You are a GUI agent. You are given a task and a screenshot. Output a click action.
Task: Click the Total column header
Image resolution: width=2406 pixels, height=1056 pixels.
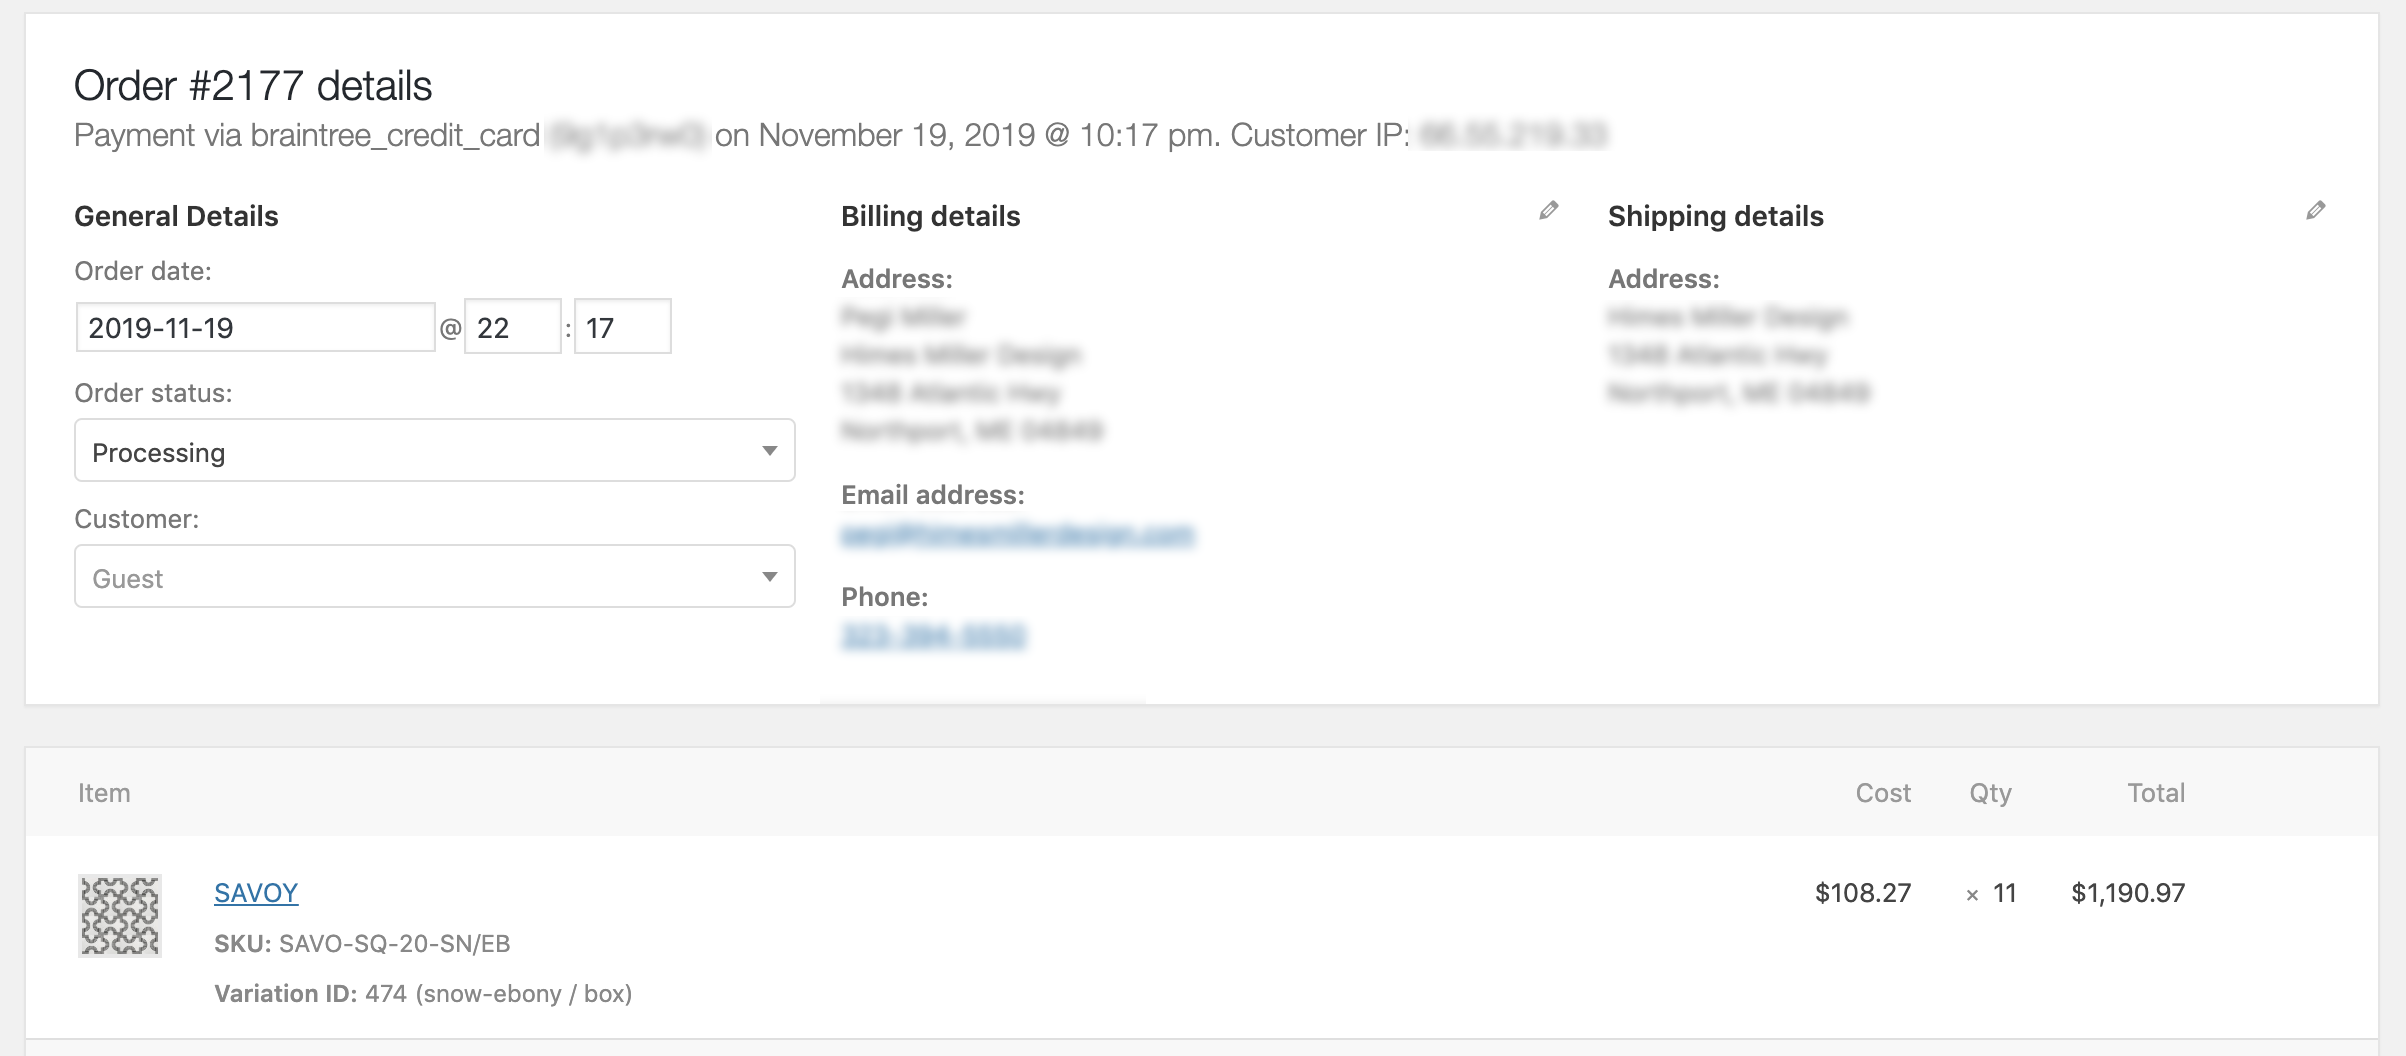click(2156, 792)
